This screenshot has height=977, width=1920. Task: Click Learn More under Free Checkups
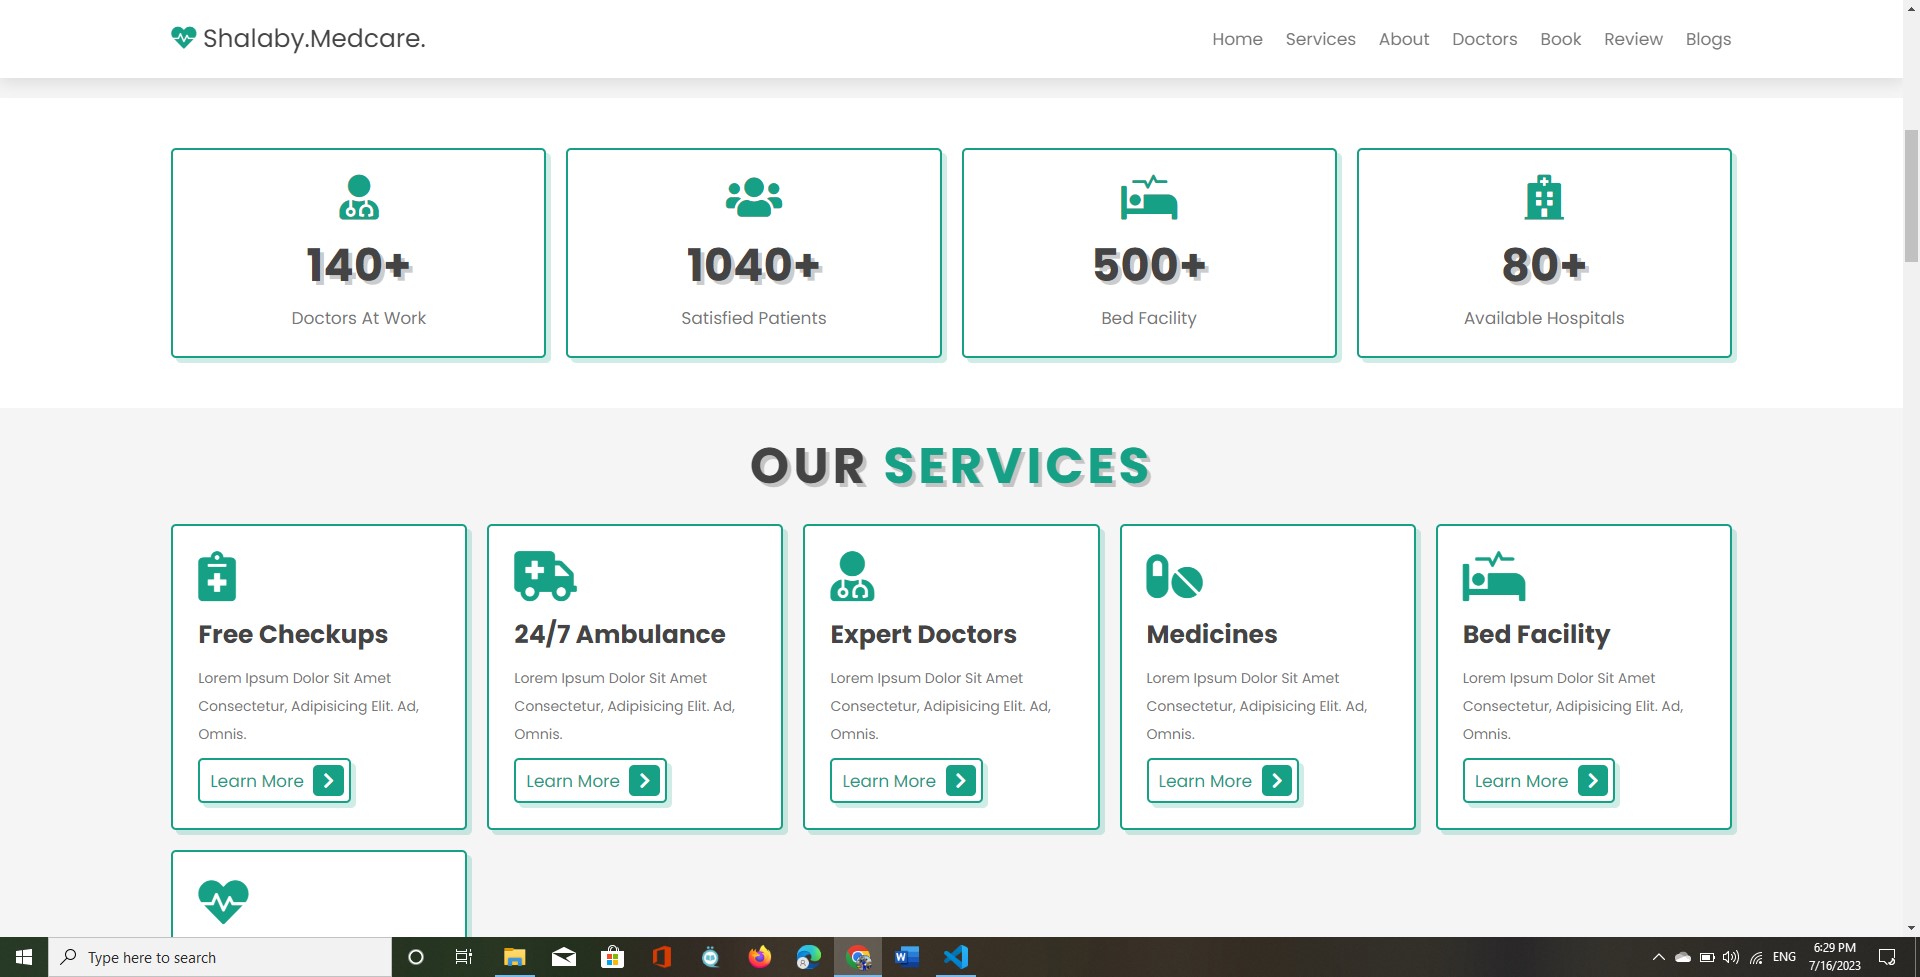[274, 781]
